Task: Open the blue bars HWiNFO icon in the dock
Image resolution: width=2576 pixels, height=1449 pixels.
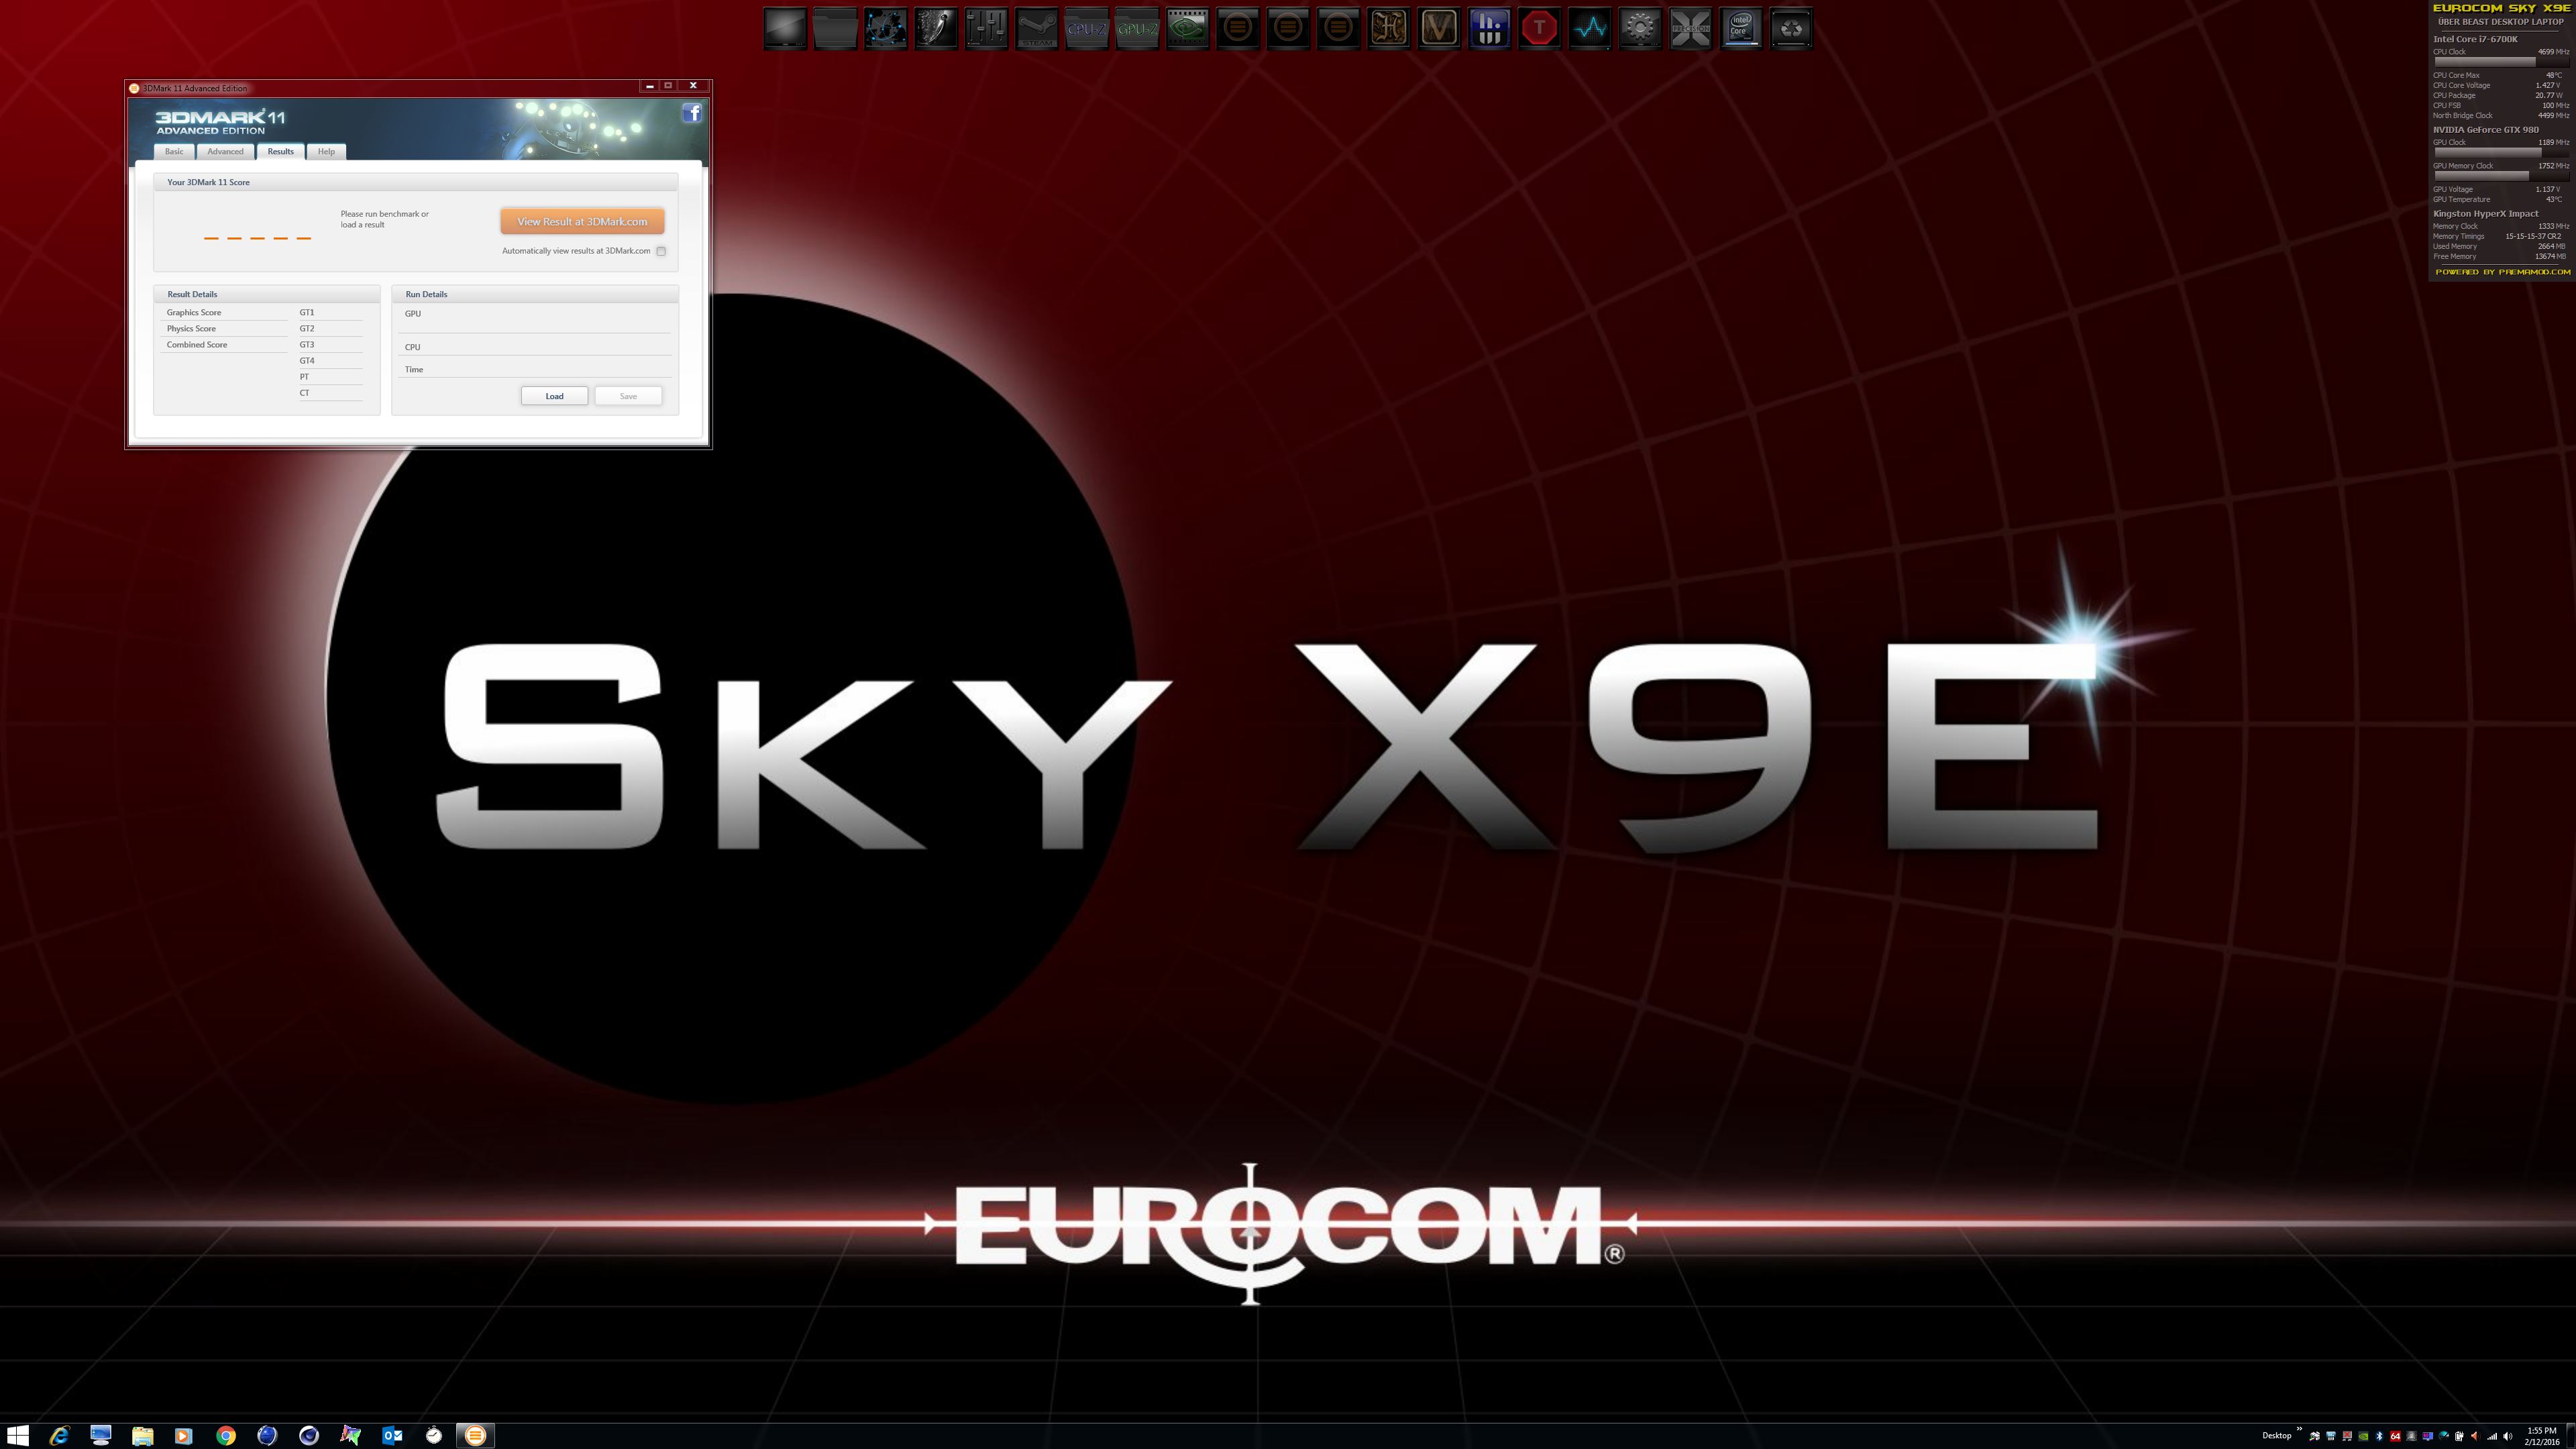Action: point(1490,28)
